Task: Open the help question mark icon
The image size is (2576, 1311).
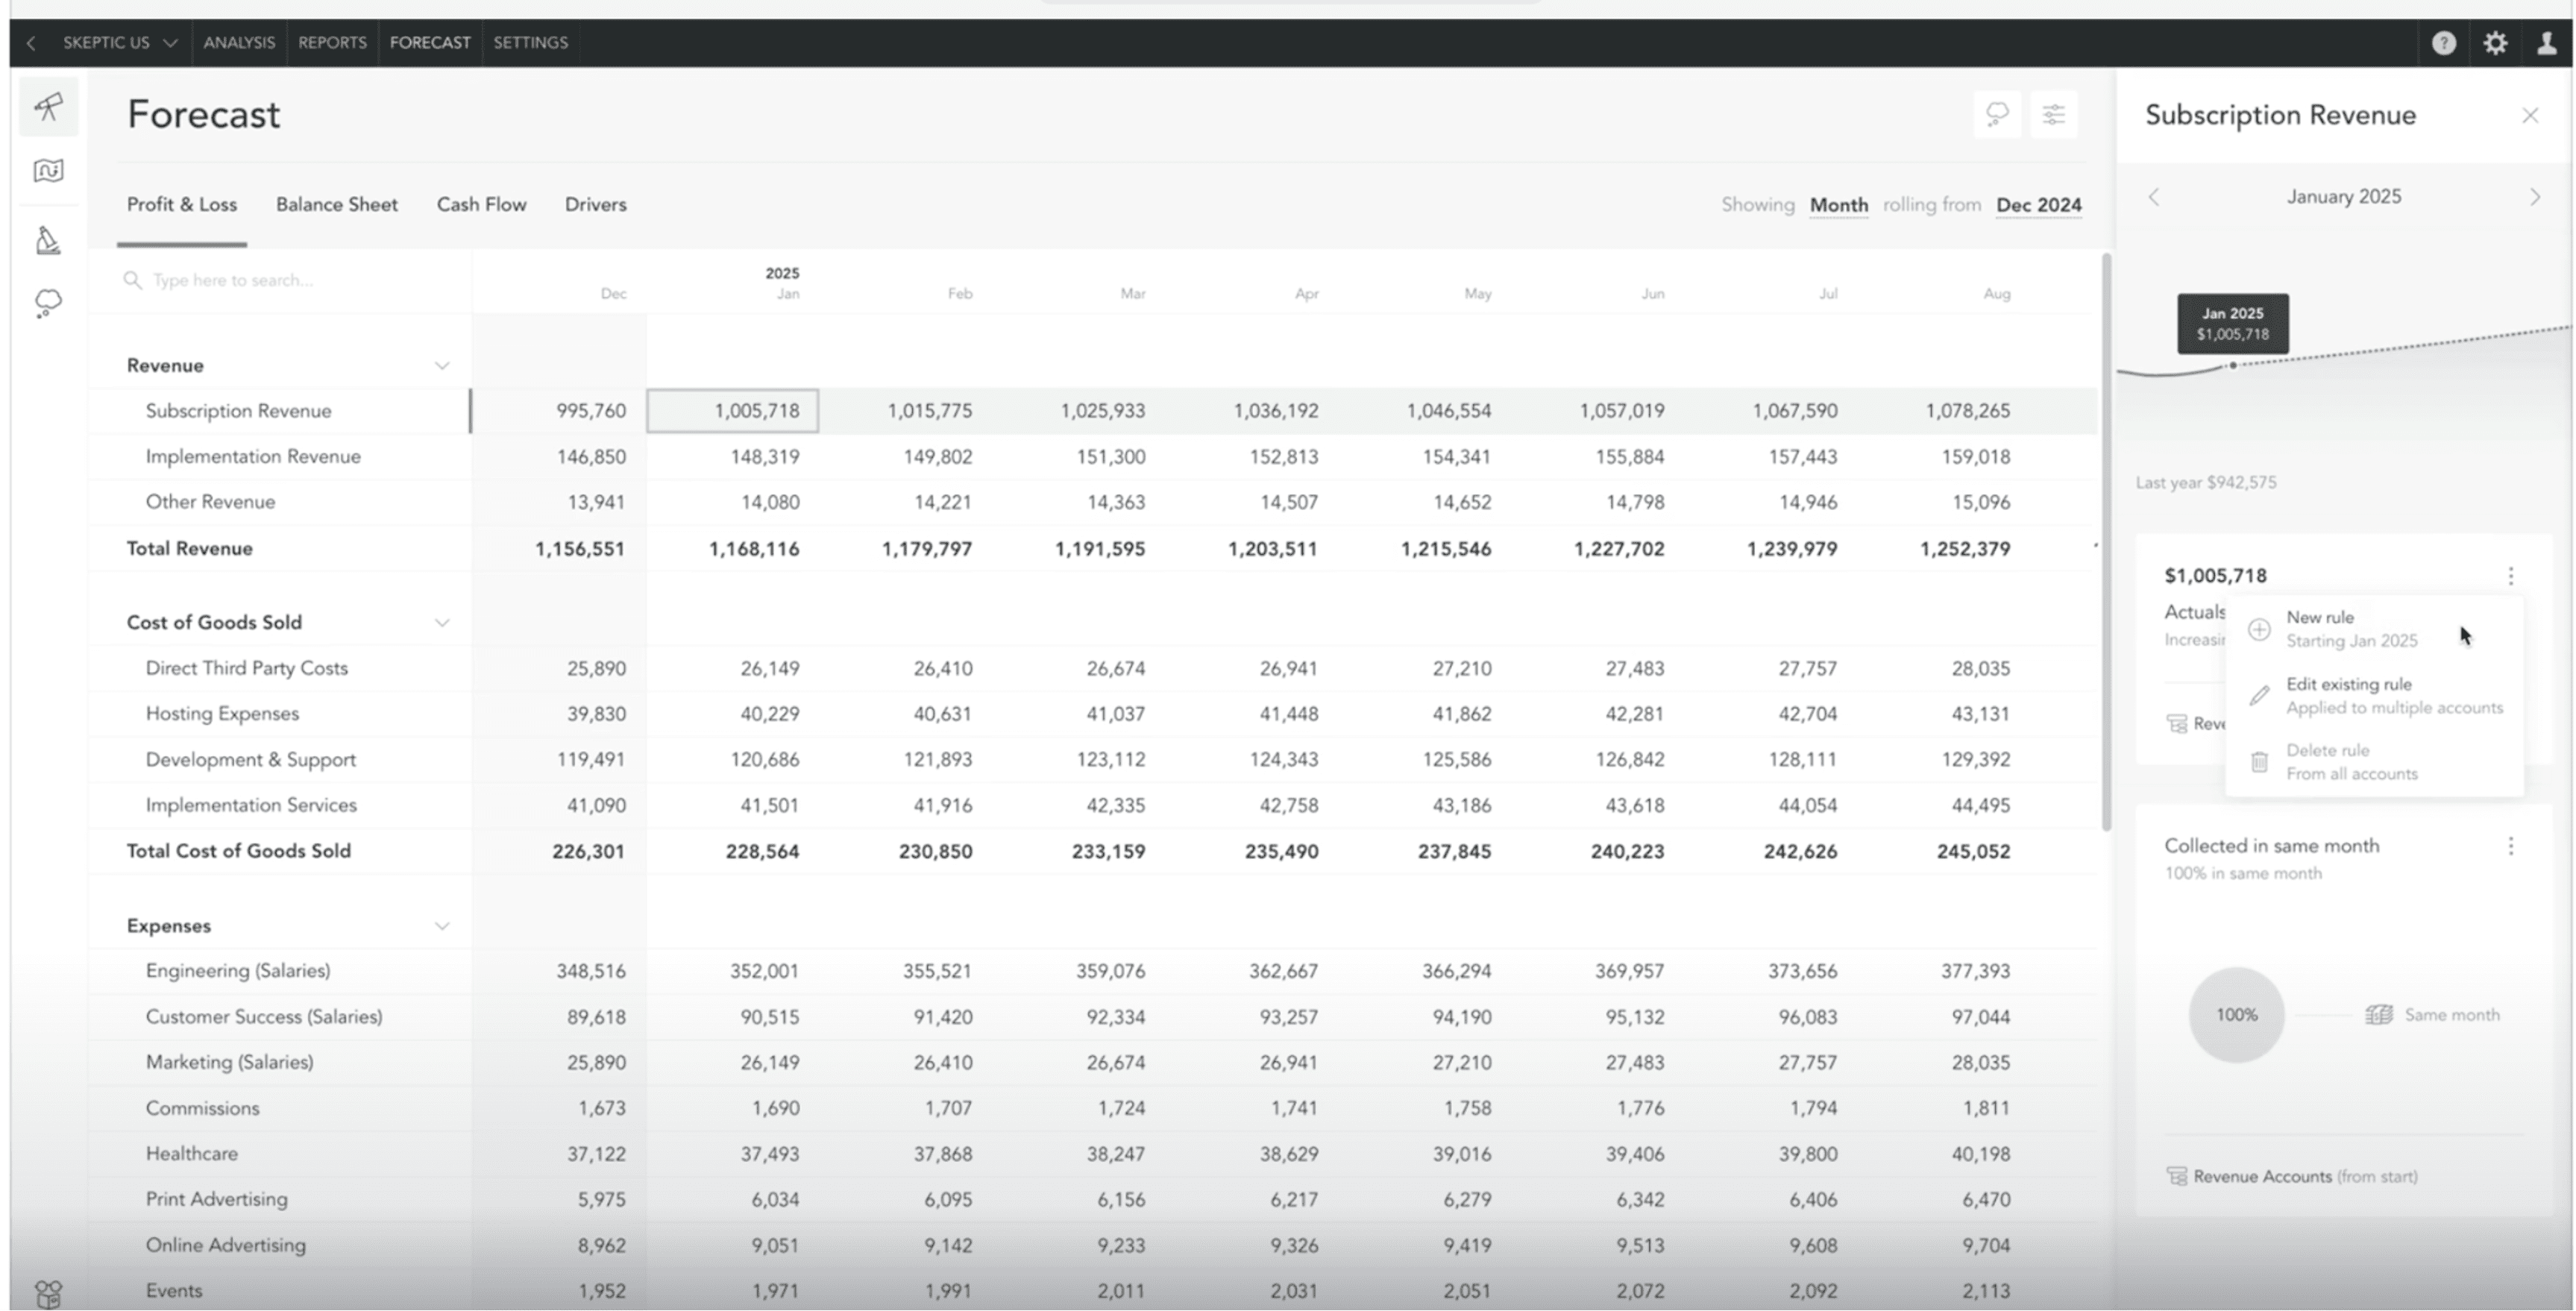Action: pos(2443,43)
